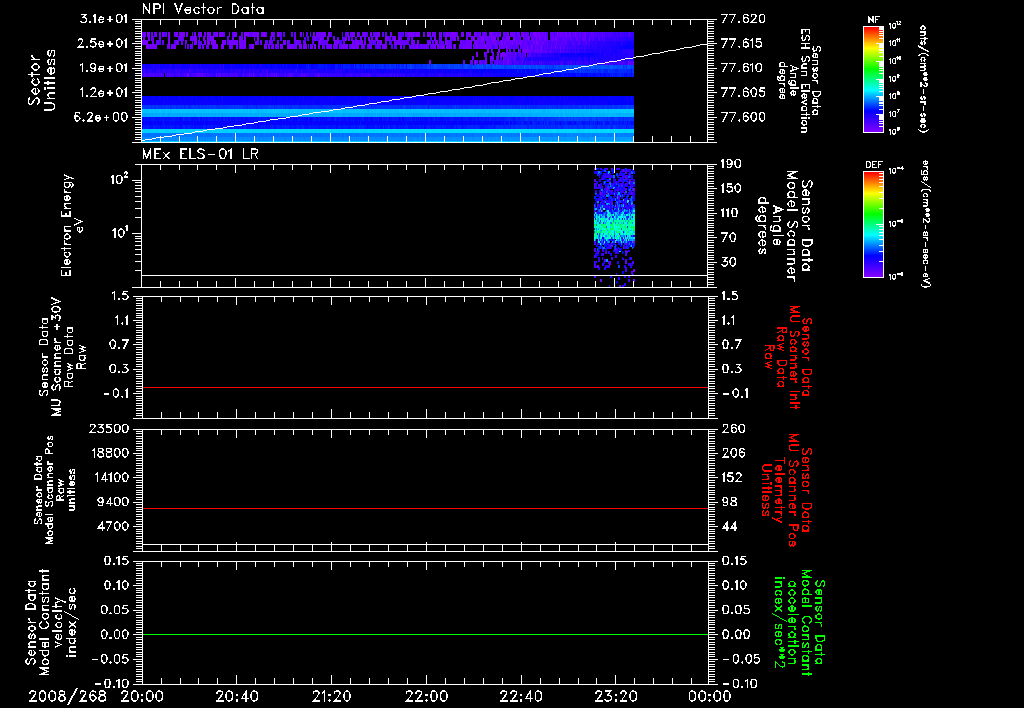Click the electron burst in ELS spectrogram
Screen dimensions: 1024x708
click(x=614, y=225)
